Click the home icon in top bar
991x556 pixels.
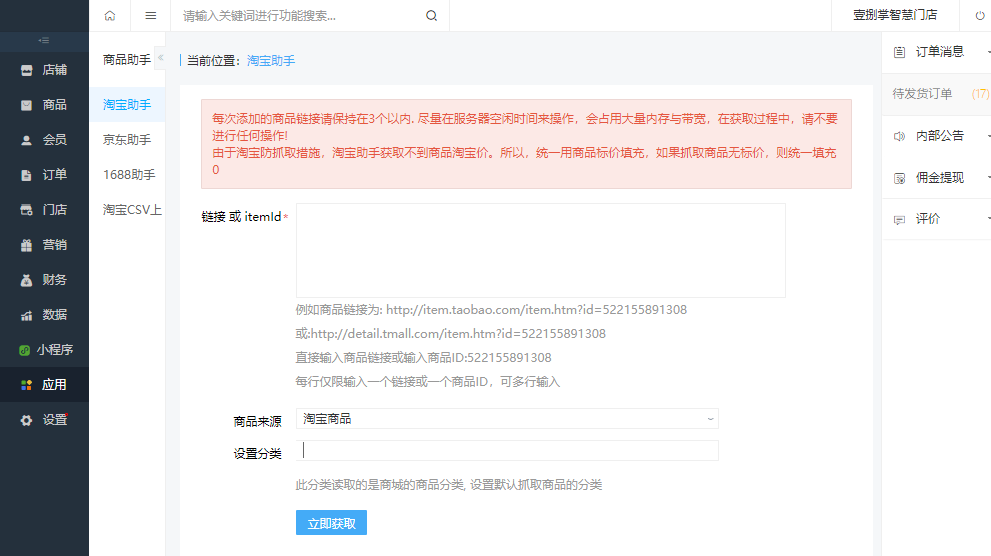click(x=110, y=16)
